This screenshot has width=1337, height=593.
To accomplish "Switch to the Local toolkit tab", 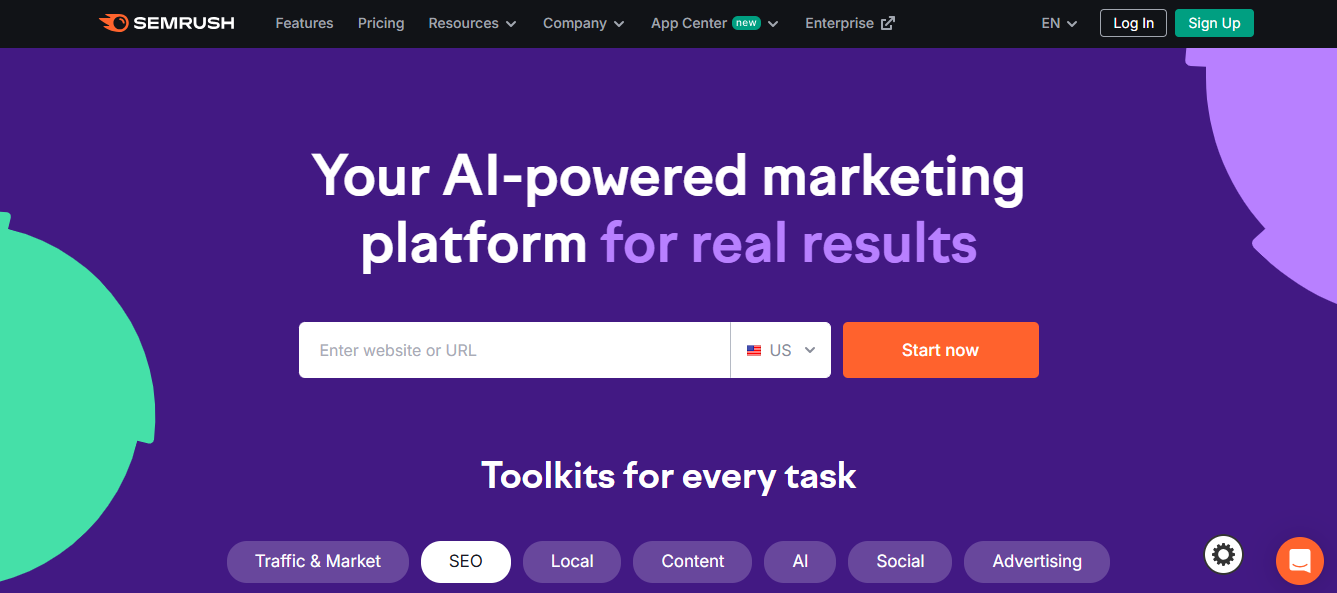I will click(x=572, y=561).
